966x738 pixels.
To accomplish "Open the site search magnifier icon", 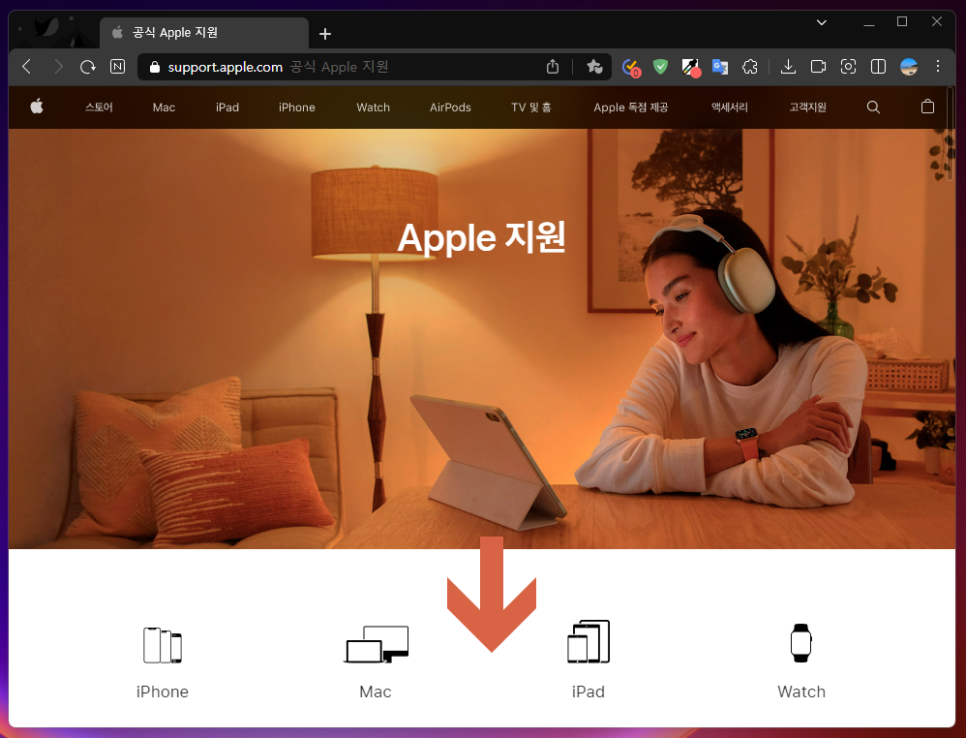I will tap(873, 107).
